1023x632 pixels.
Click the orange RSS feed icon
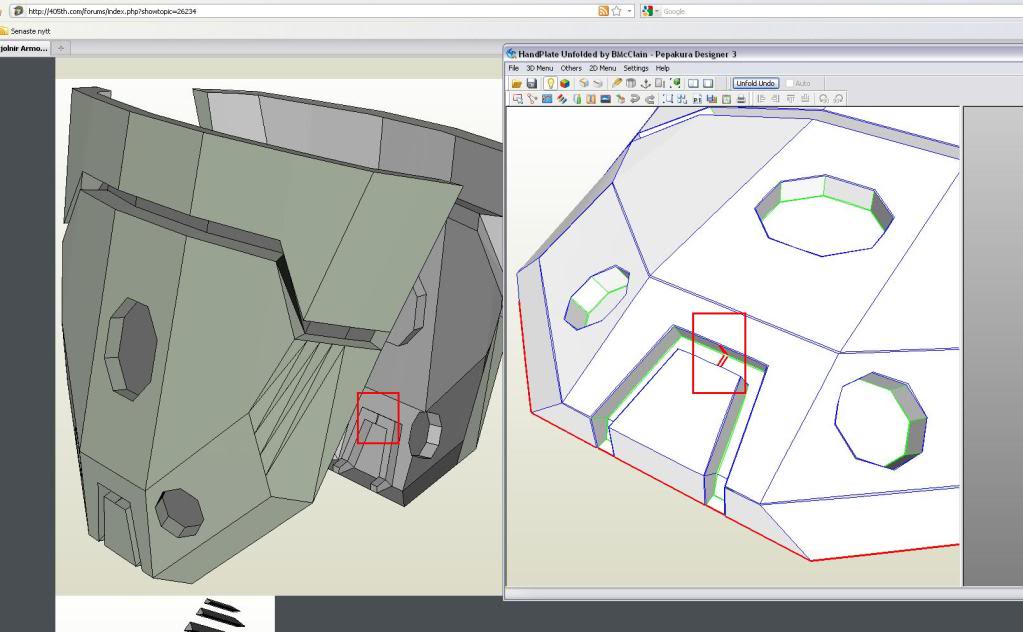(x=603, y=11)
